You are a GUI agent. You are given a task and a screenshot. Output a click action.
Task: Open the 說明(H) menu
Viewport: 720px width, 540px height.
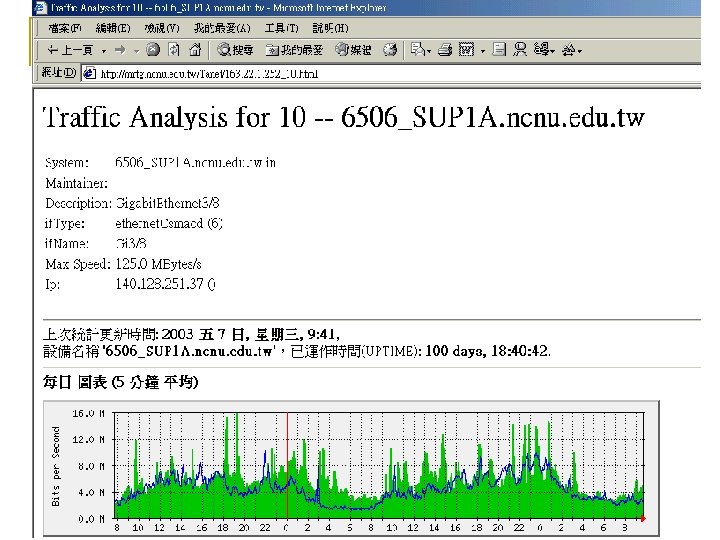click(x=331, y=28)
